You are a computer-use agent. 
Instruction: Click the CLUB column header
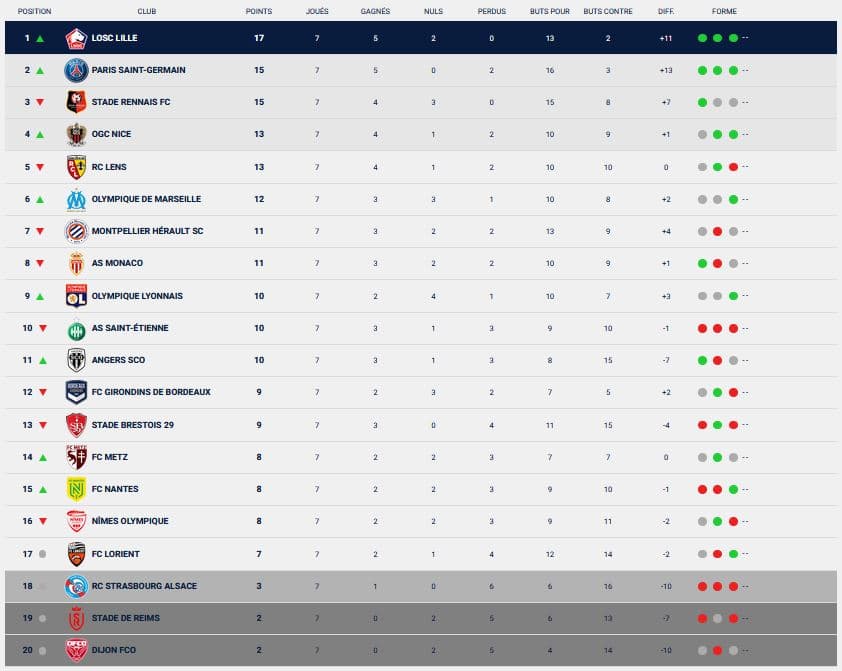coord(147,11)
